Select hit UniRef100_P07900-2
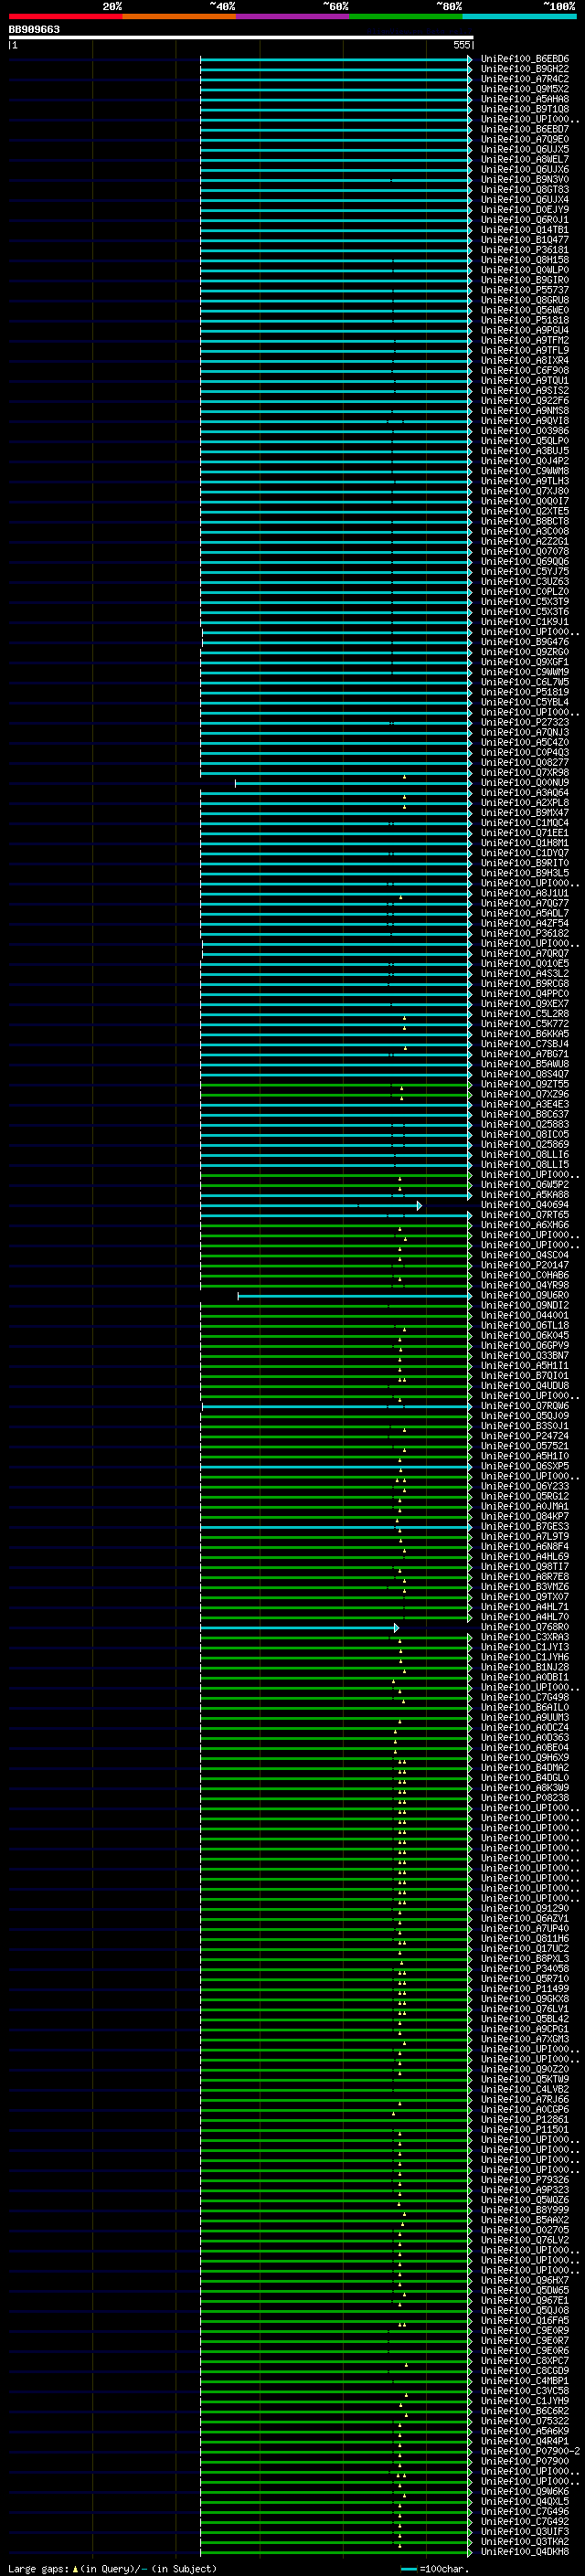This screenshot has height=2576, width=585. (530, 2451)
